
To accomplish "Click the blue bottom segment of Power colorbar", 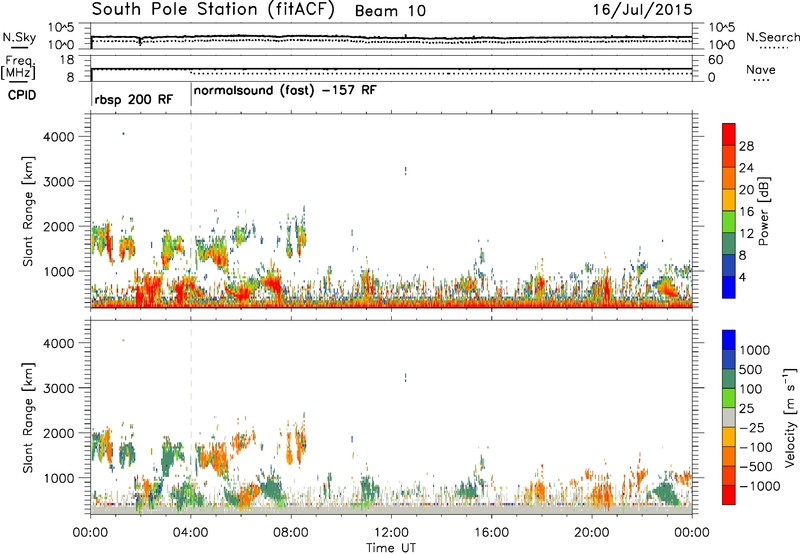I will (x=729, y=287).
